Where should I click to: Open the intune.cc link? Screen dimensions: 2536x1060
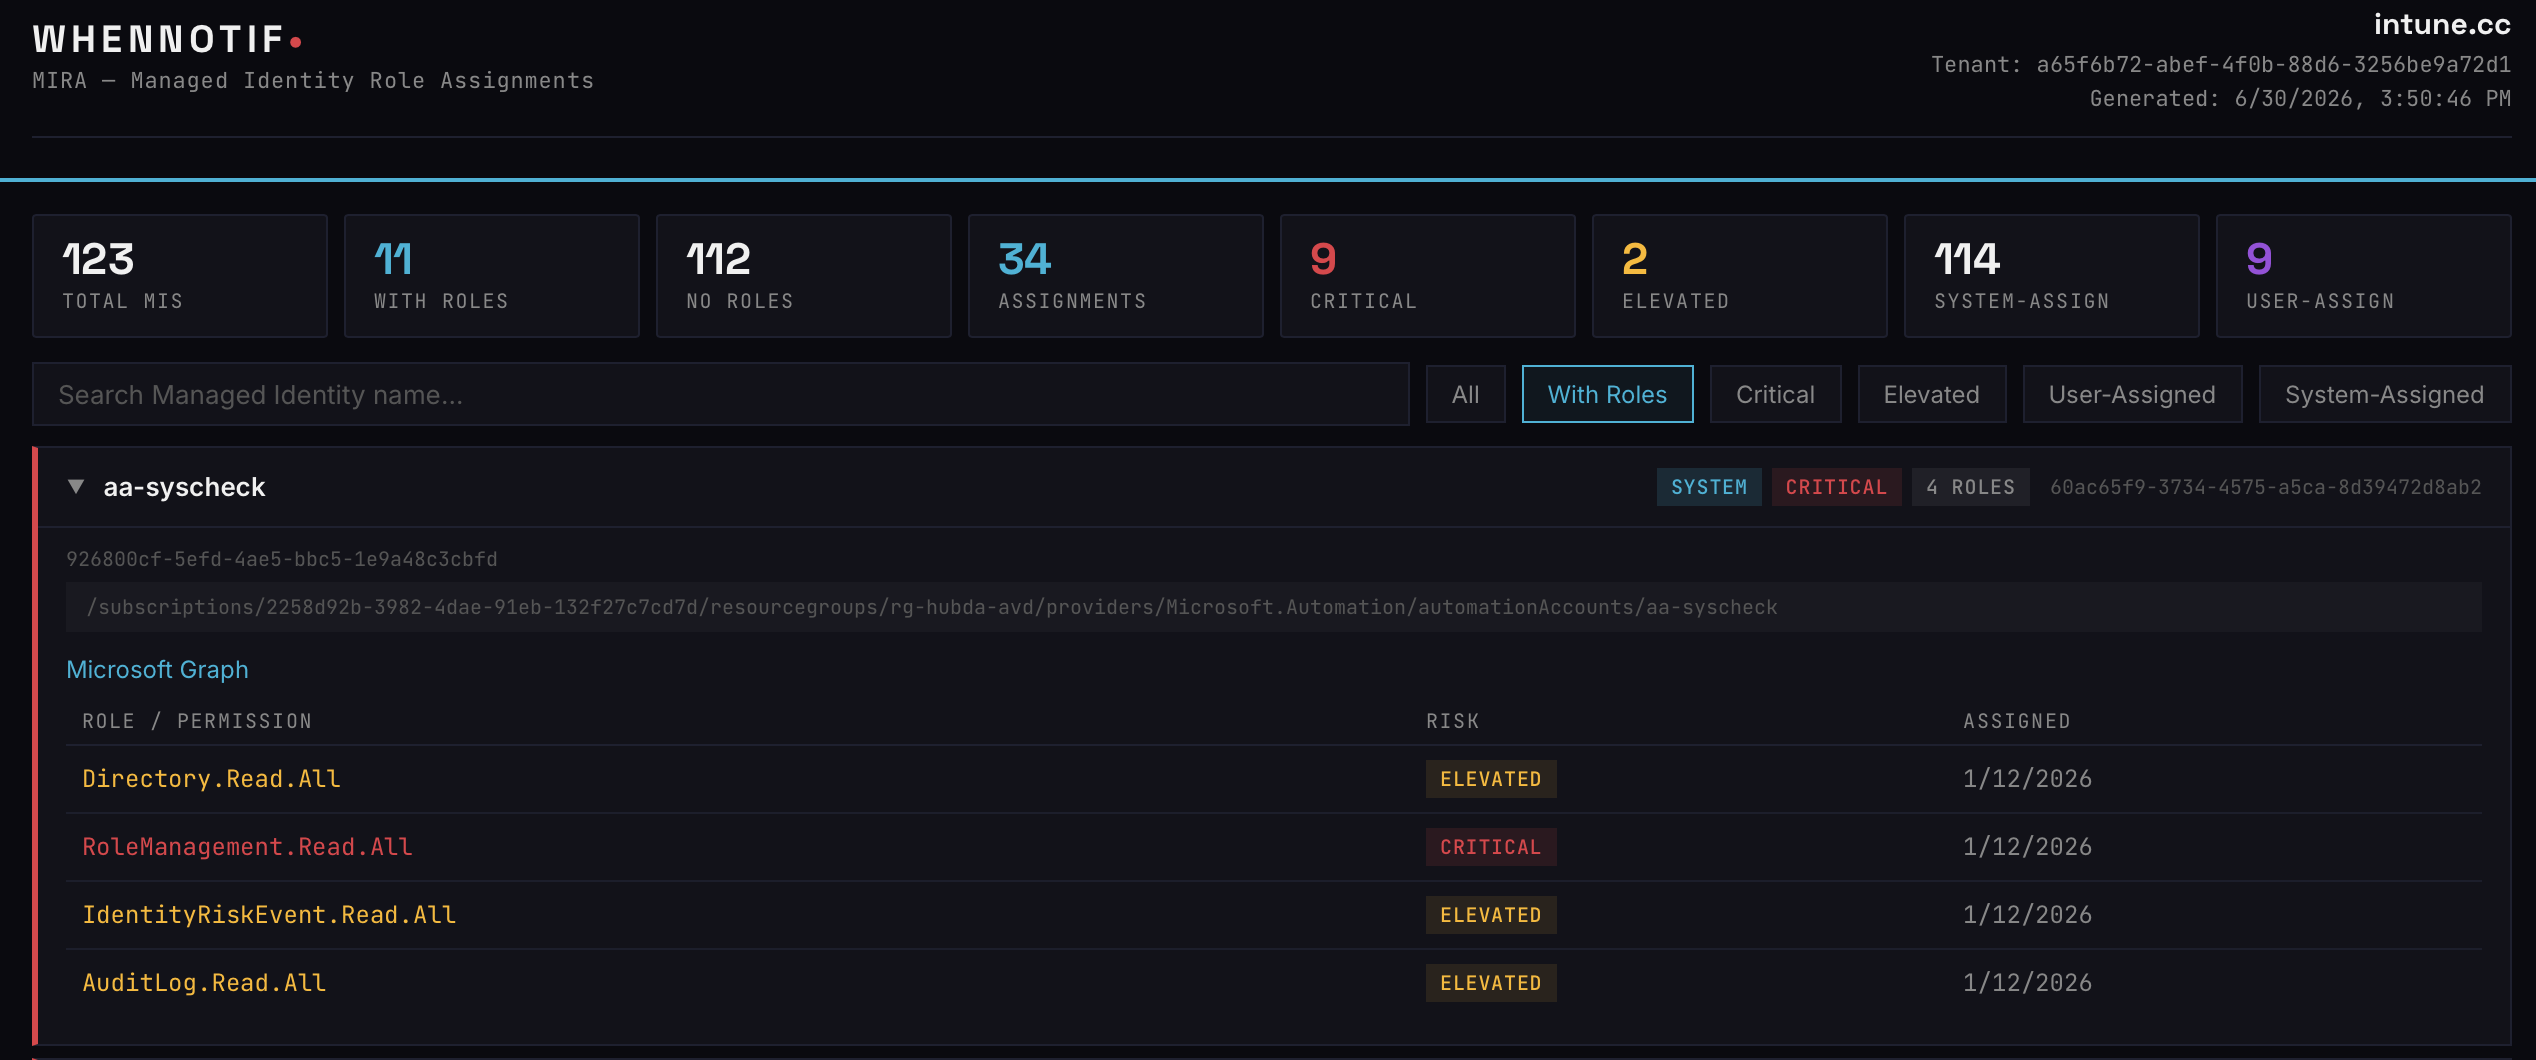[x=2442, y=25]
